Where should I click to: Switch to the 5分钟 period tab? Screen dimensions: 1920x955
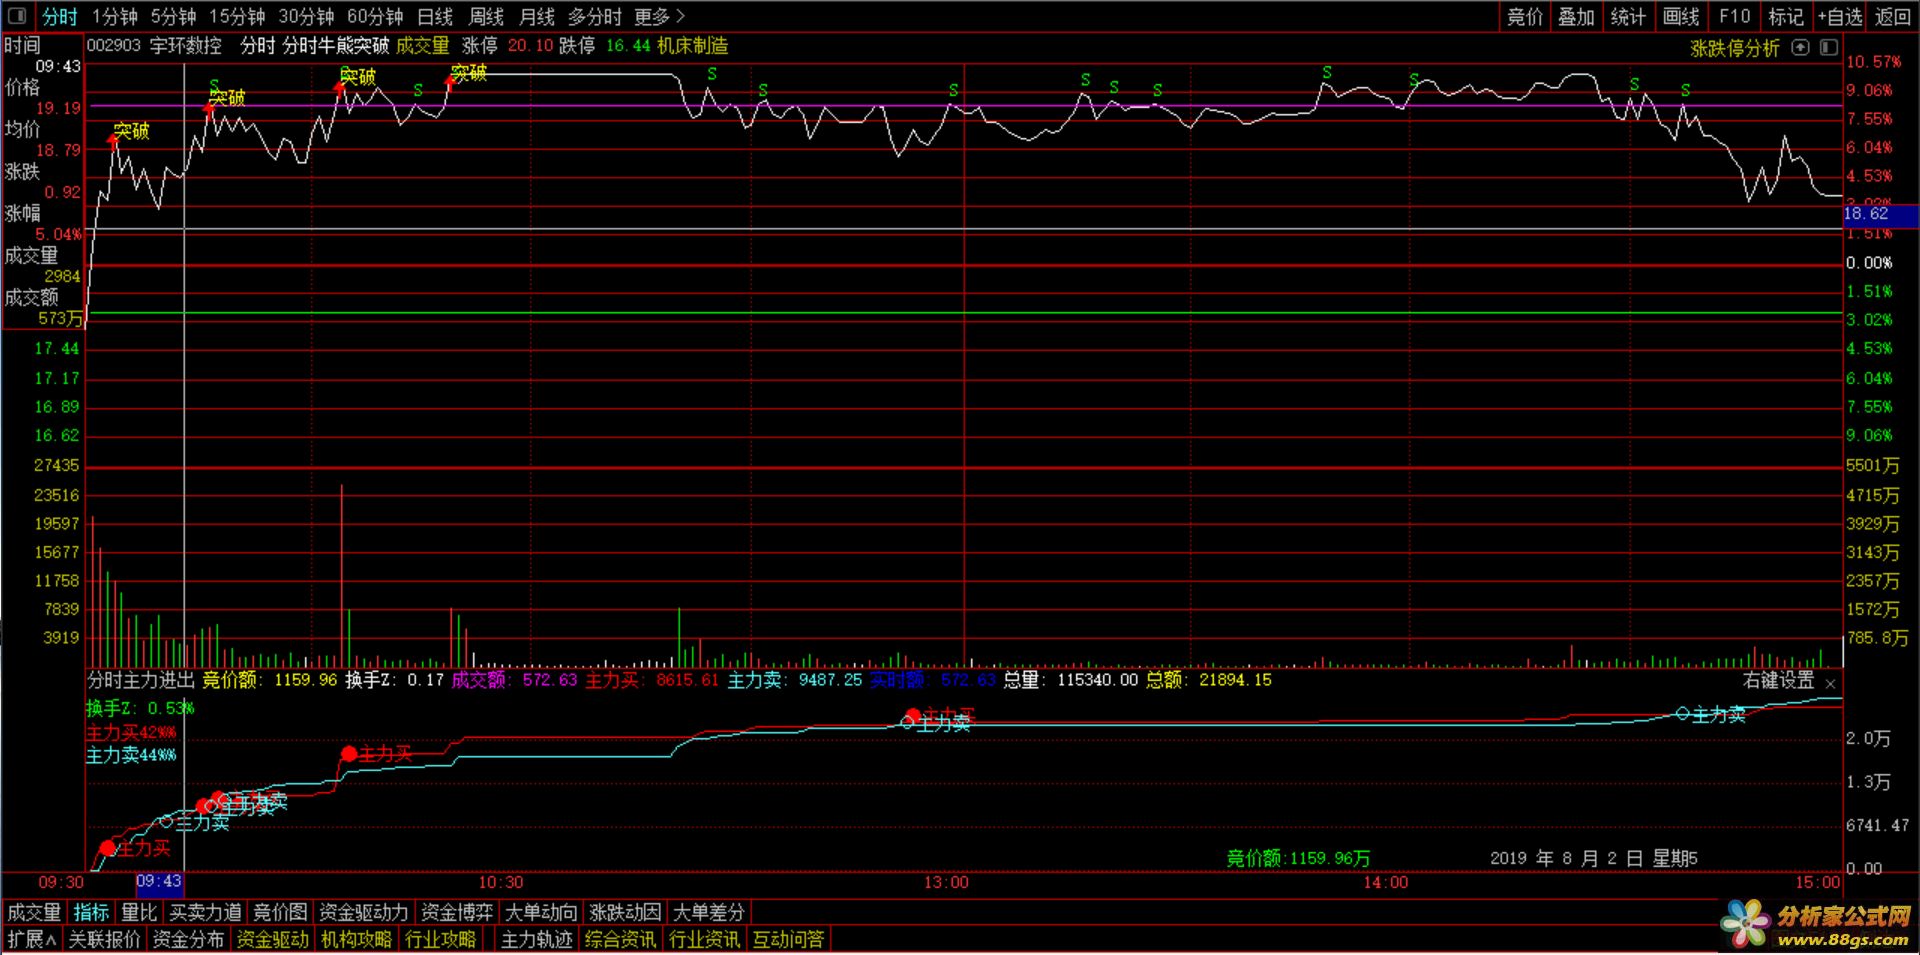[174, 17]
